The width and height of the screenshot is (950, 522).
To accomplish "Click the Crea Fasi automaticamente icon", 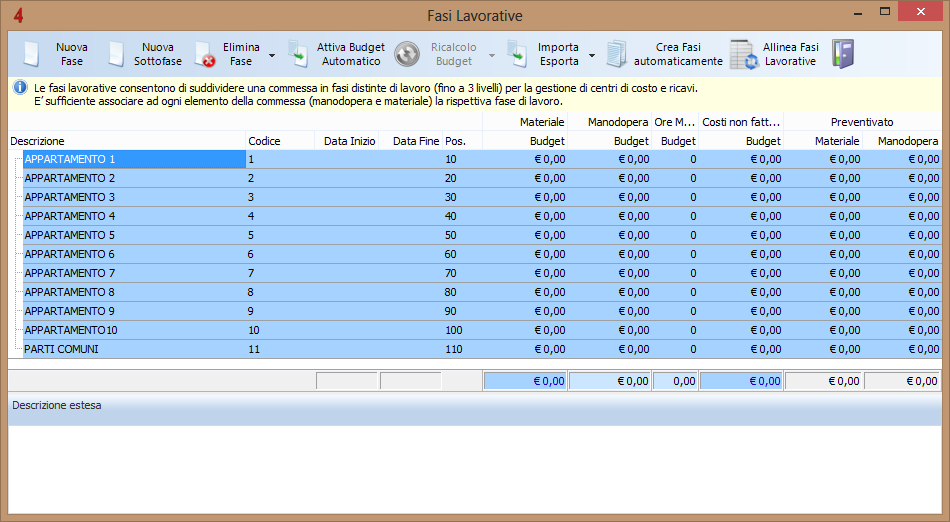I will [x=616, y=54].
